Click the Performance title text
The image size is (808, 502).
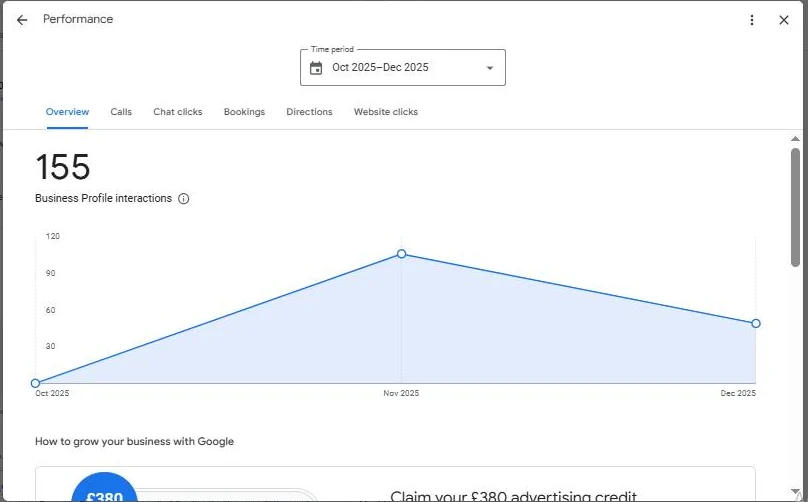point(78,19)
